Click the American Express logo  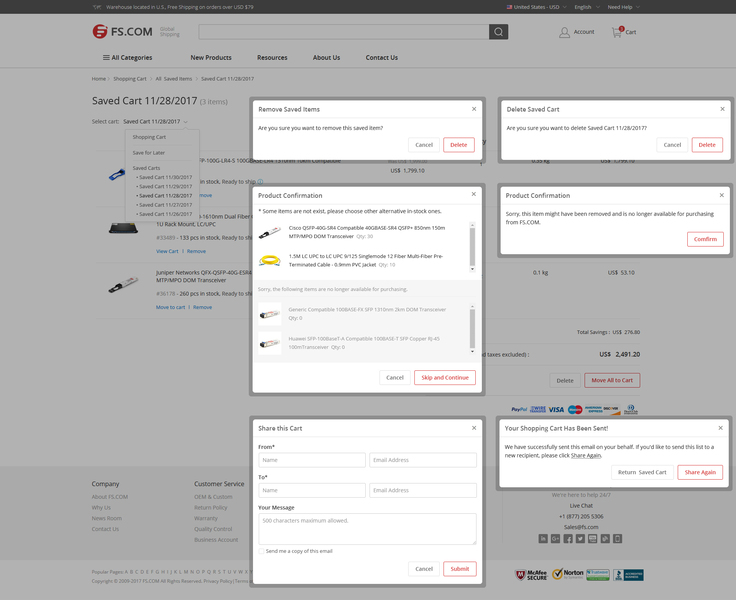[x=594, y=409]
